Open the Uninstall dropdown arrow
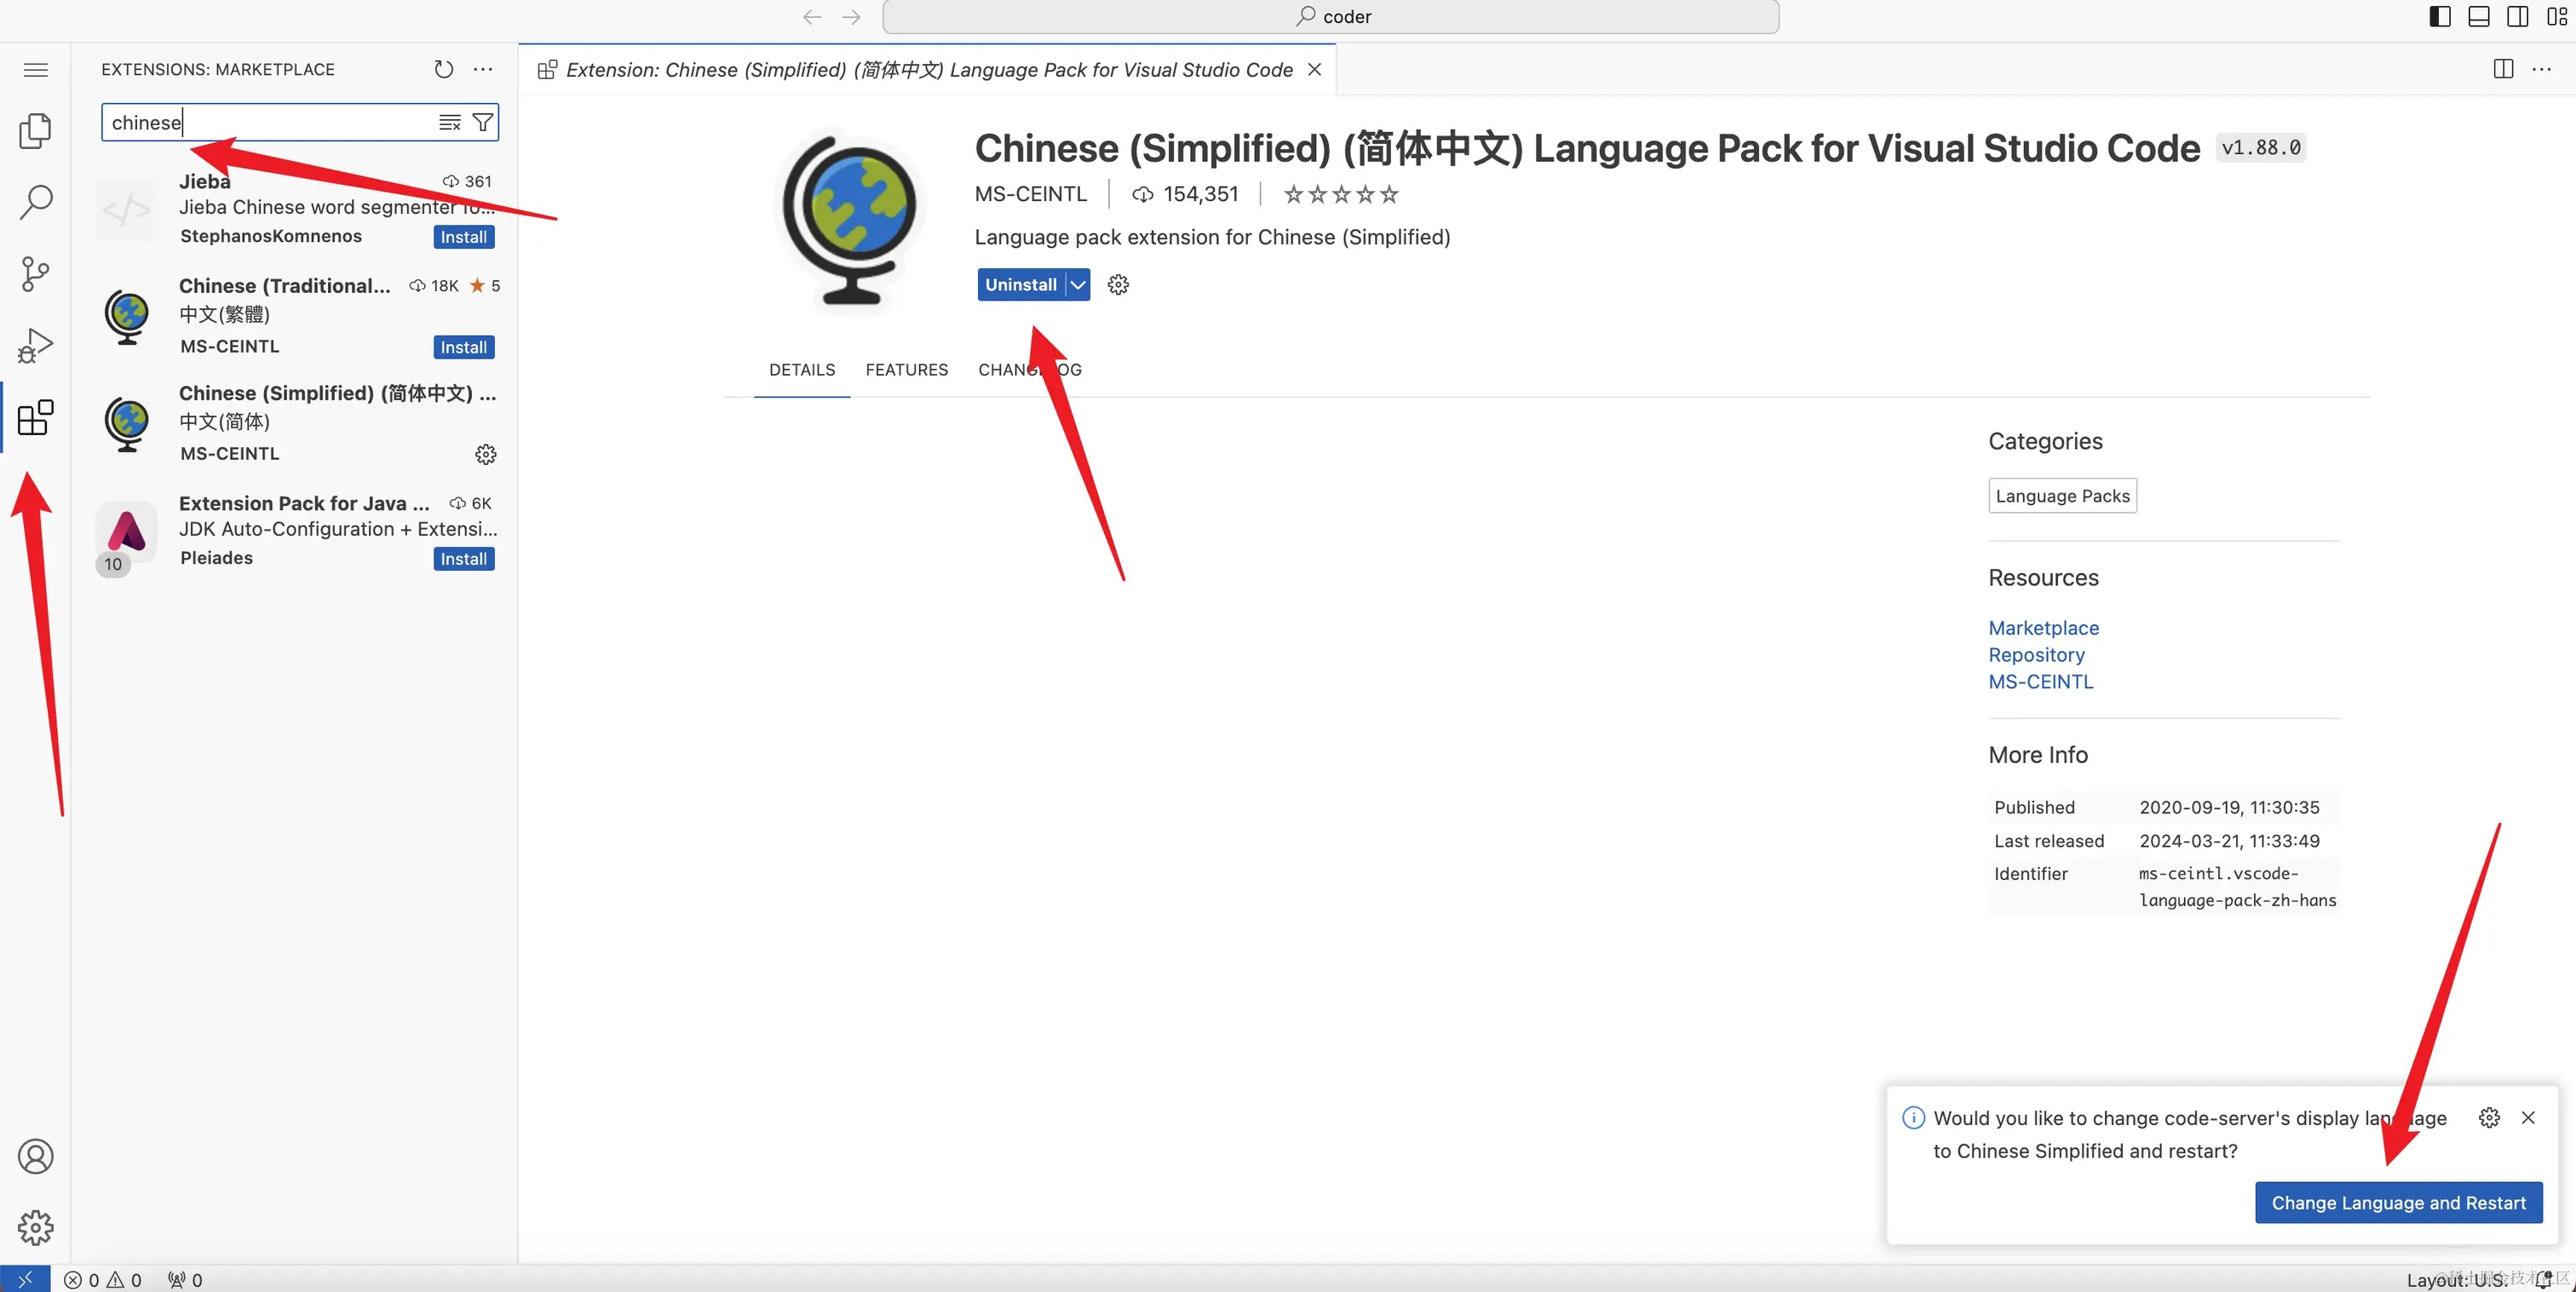The width and height of the screenshot is (2576, 1292). [1077, 284]
